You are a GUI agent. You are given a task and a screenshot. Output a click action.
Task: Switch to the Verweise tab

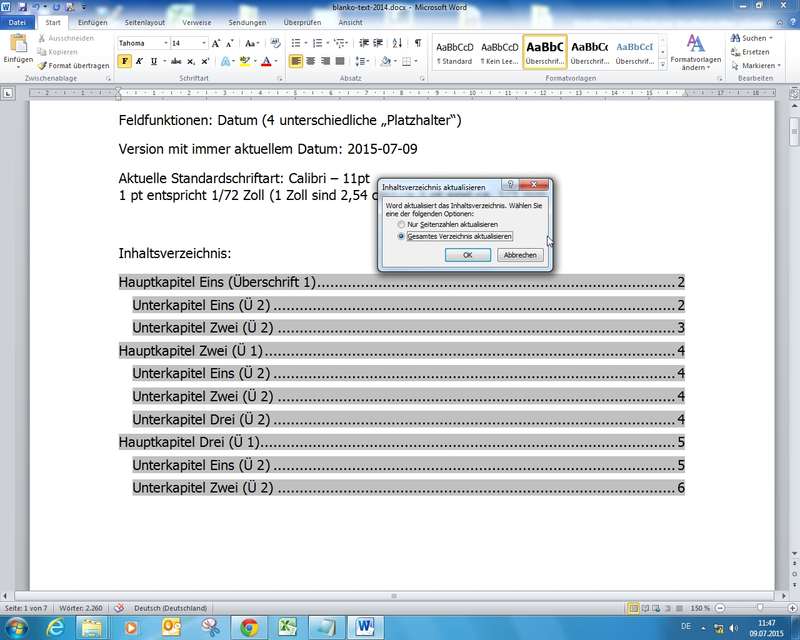[196, 22]
